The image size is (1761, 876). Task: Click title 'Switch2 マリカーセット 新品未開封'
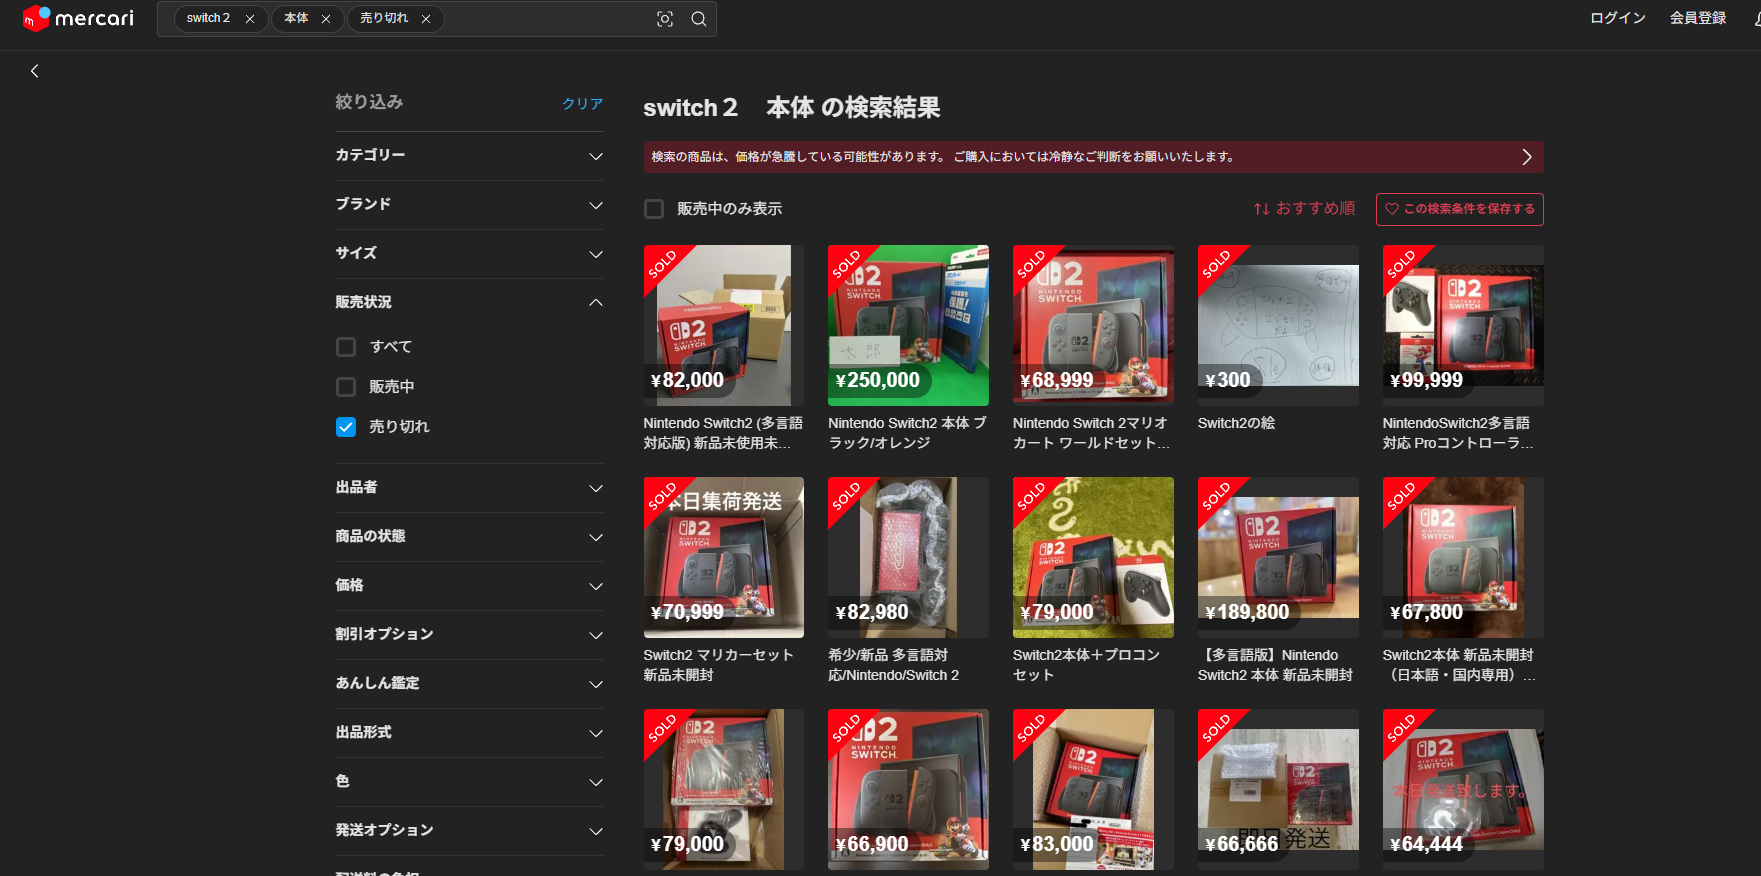click(x=718, y=665)
